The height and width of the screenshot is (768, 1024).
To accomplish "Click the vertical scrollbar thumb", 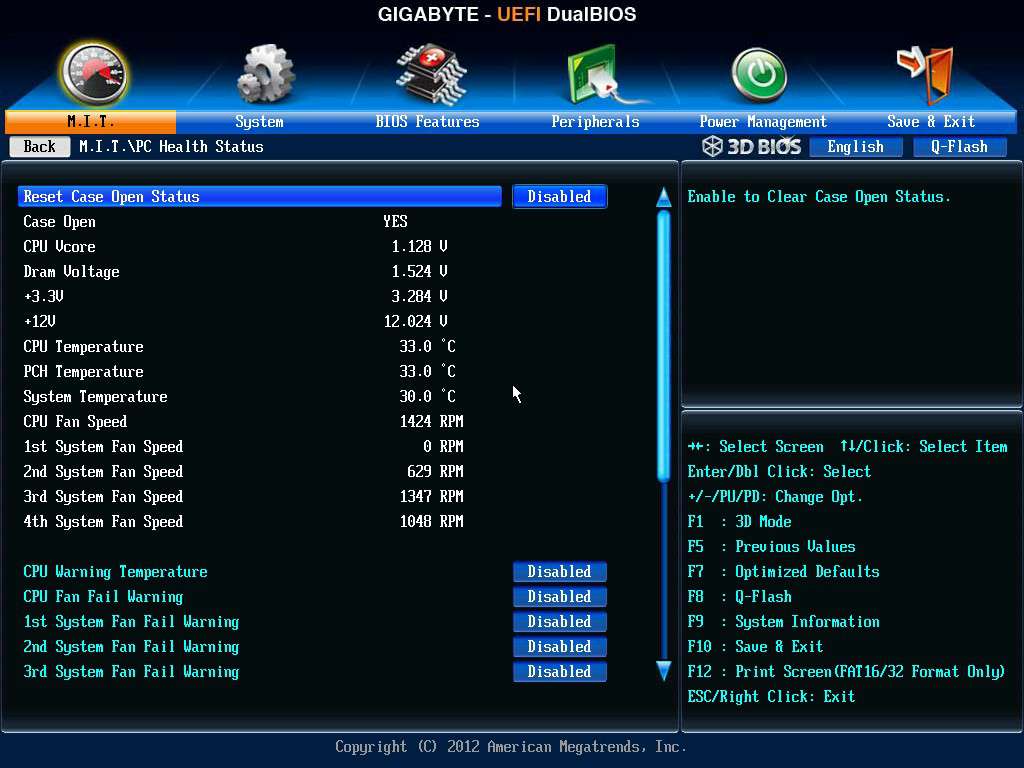I will tap(664, 346).
